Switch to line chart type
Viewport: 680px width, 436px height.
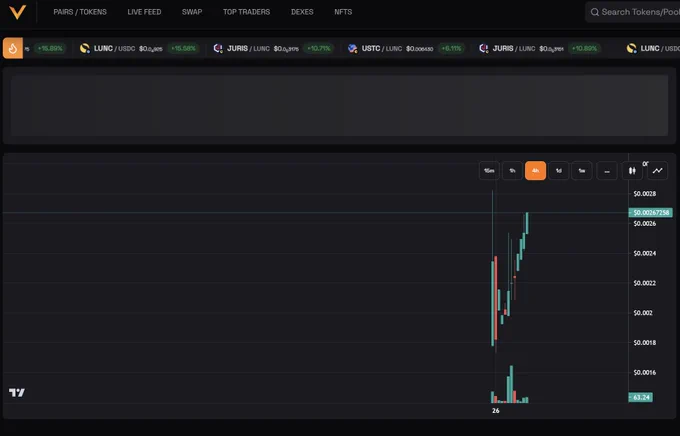click(657, 170)
